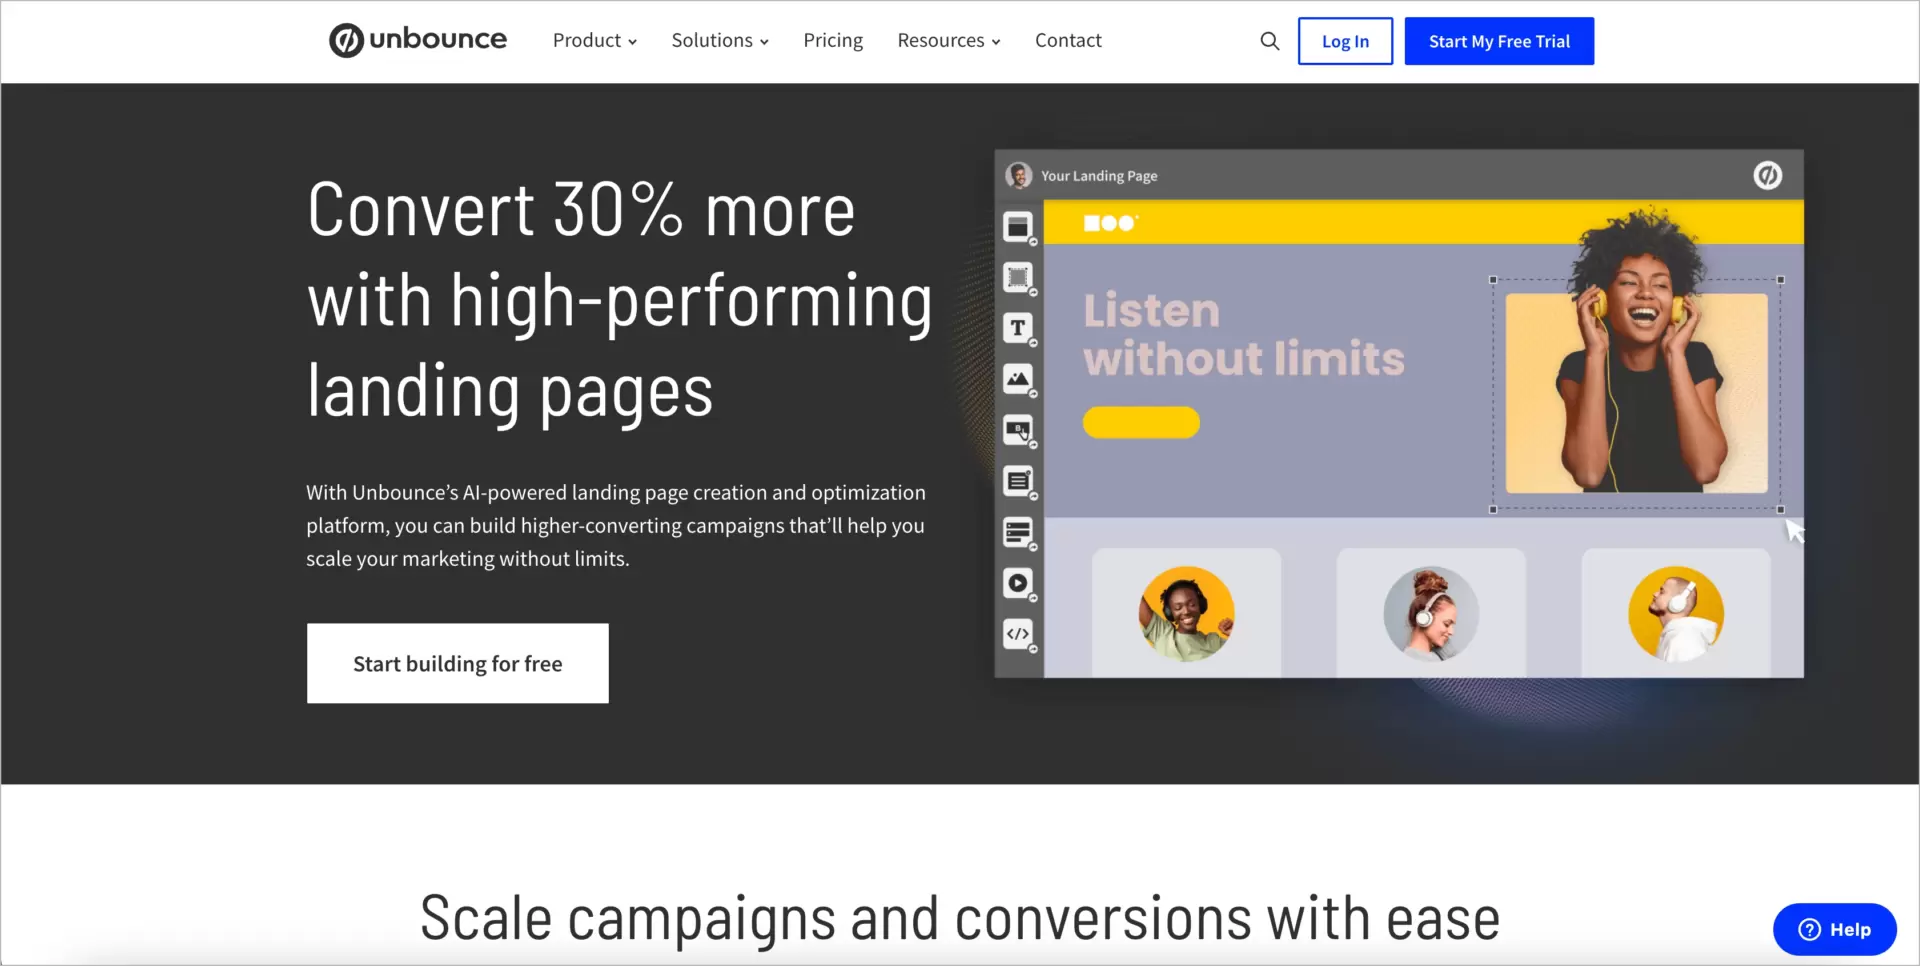
Task: Click Start My Free Trial
Action: tap(1498, 41)
